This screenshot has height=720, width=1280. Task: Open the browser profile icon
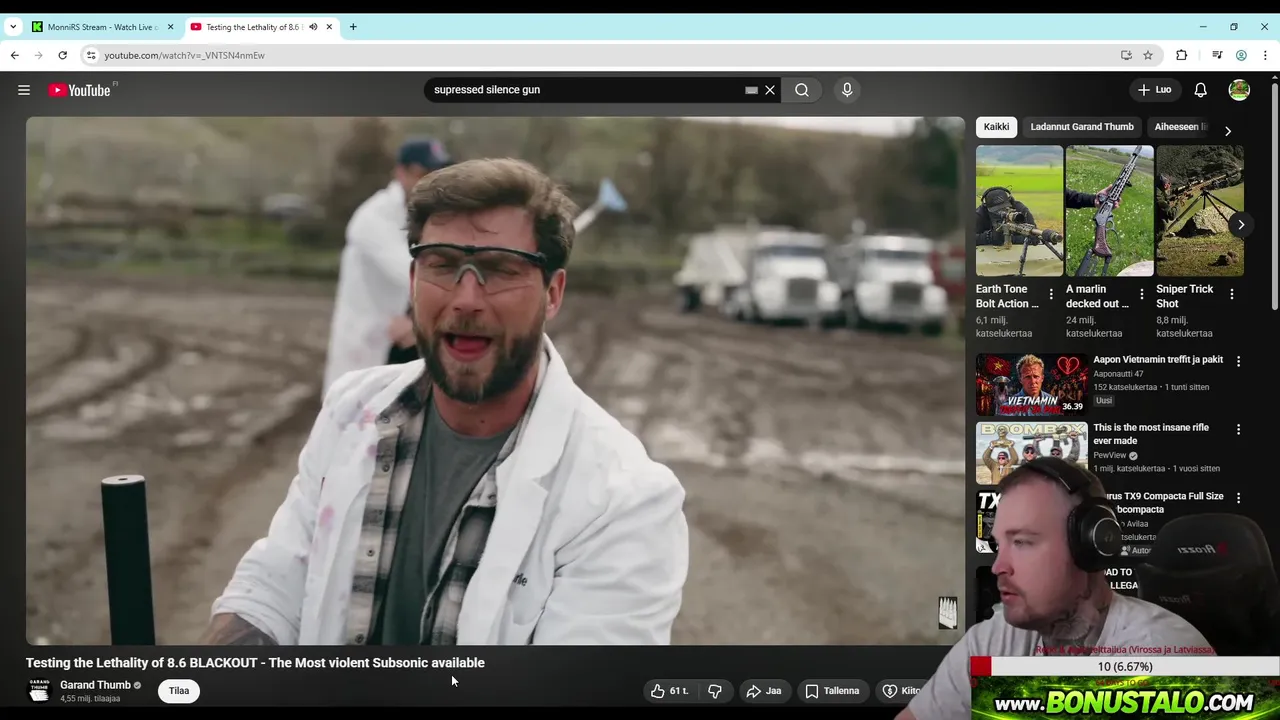coord(1241,55)
